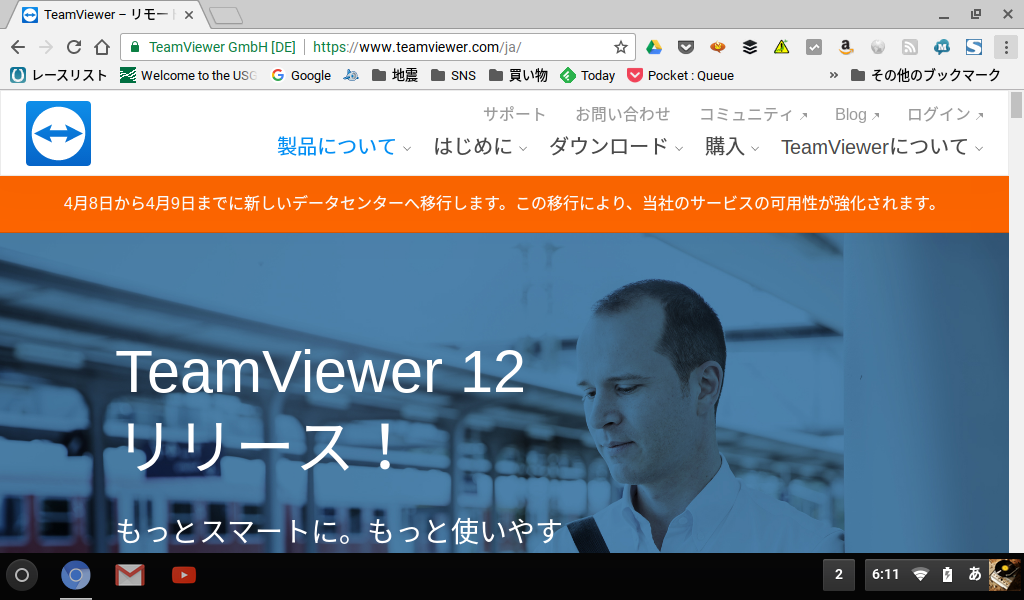Click the page vertical scrollbar thumb

1016,105
